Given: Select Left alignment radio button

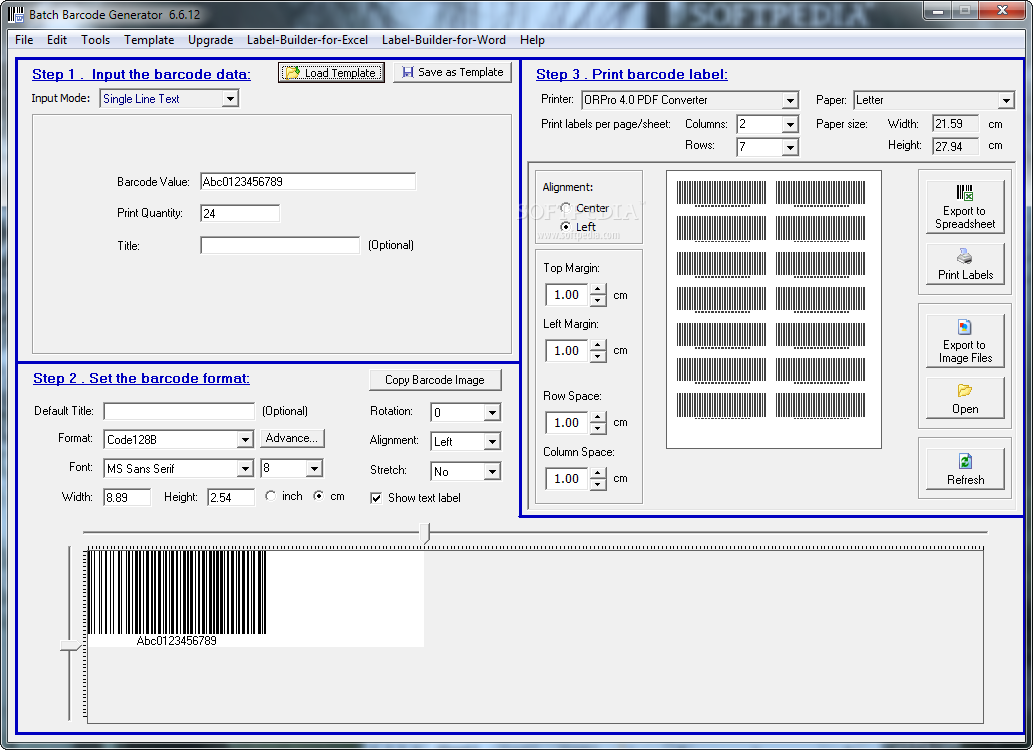Looking at the screenshot, I should click(x=565, y=226).
